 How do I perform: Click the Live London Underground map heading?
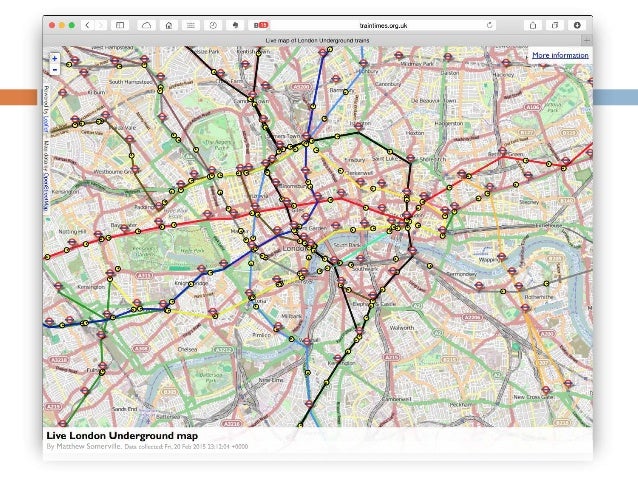[x=122, y=435]
